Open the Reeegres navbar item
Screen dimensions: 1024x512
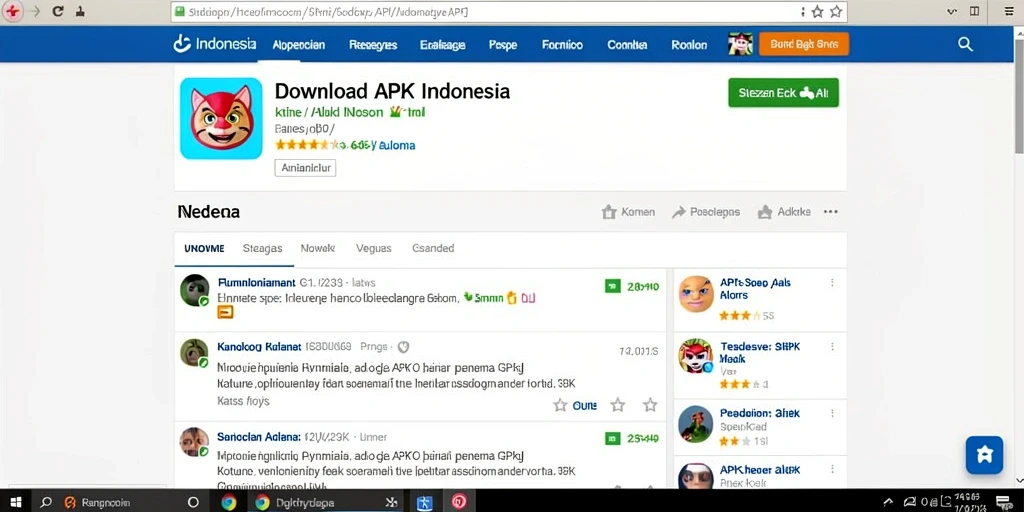tap(373, 45)
